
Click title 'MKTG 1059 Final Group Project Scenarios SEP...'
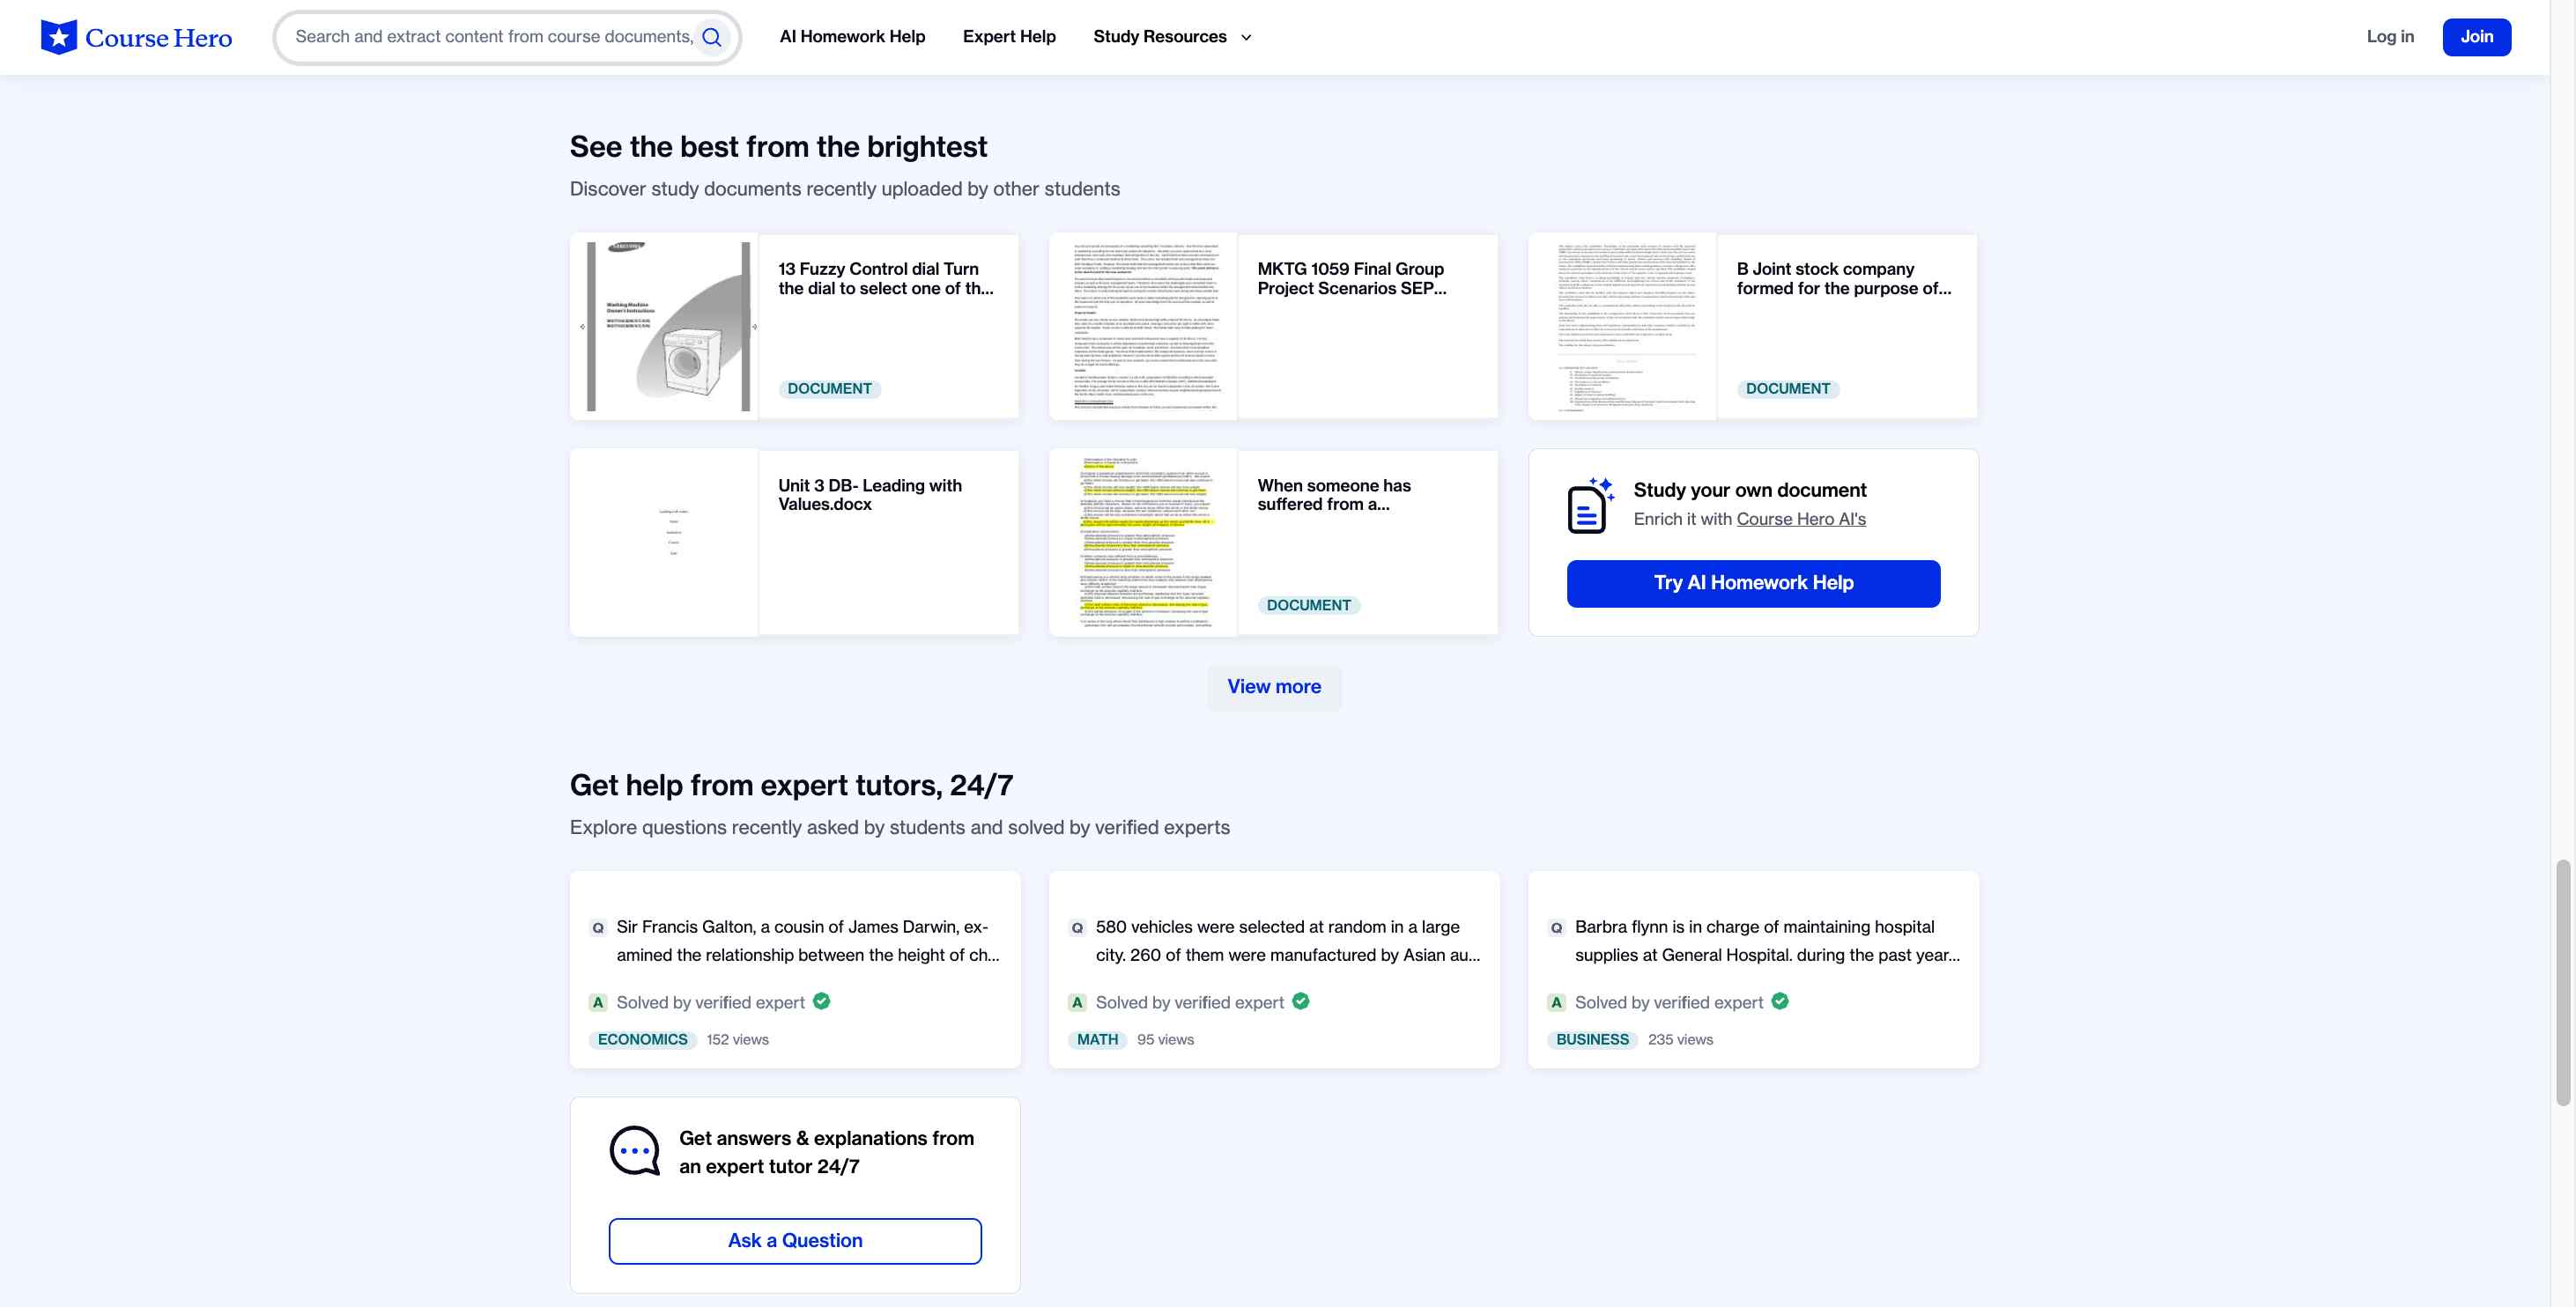(x=1352, y=279)
